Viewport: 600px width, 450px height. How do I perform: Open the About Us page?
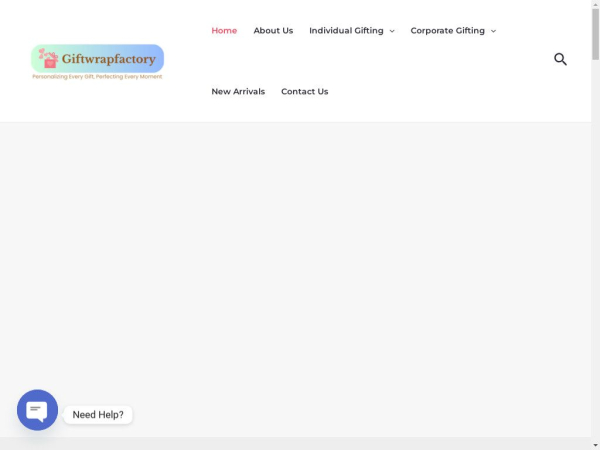pos(273,31)
